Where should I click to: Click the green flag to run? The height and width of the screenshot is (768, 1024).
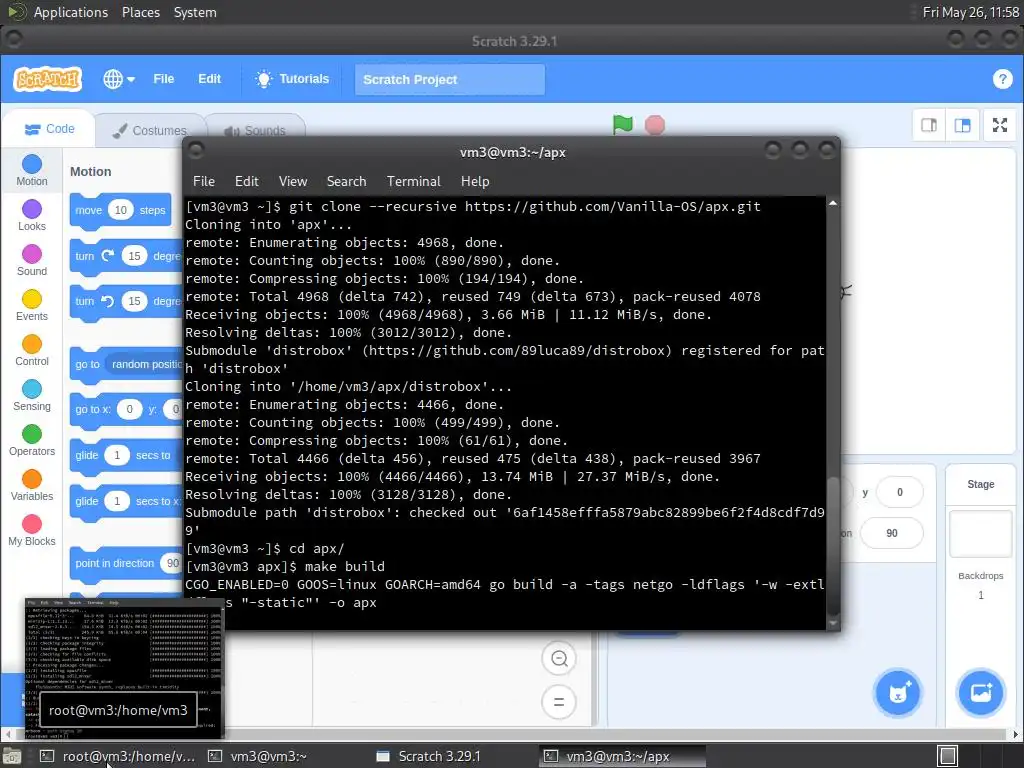coord(622,124)
